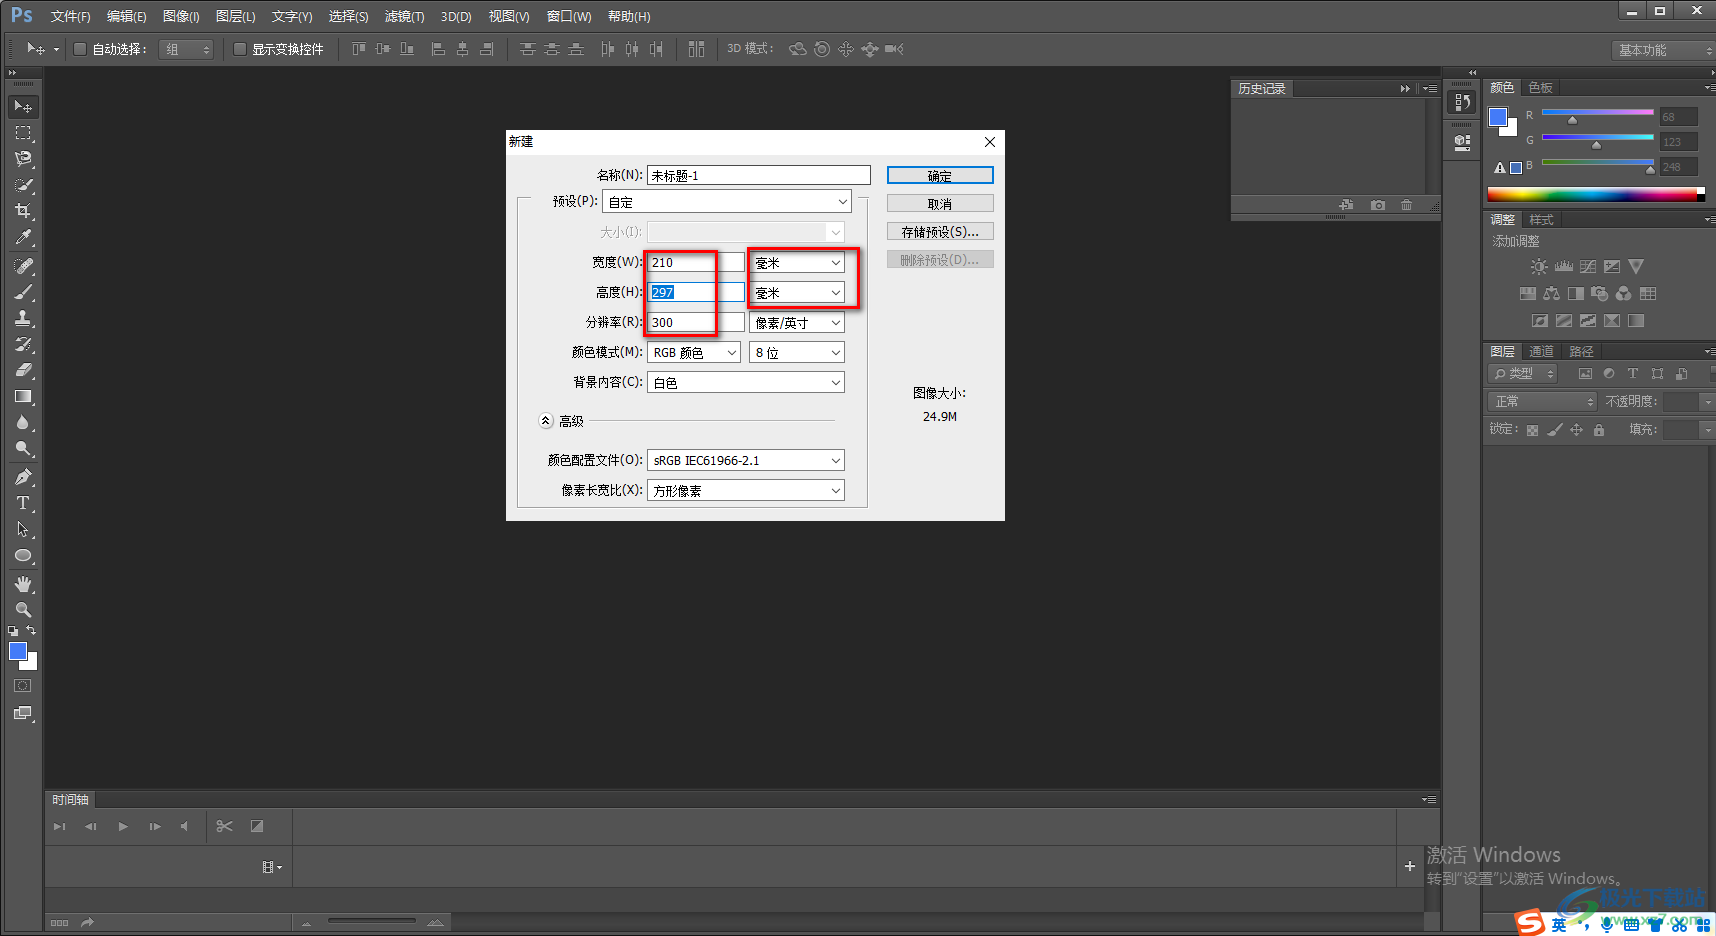The image size is (1716, 936).
Task: Click the 存储预设(S)... button
Action: pos(940,232)
